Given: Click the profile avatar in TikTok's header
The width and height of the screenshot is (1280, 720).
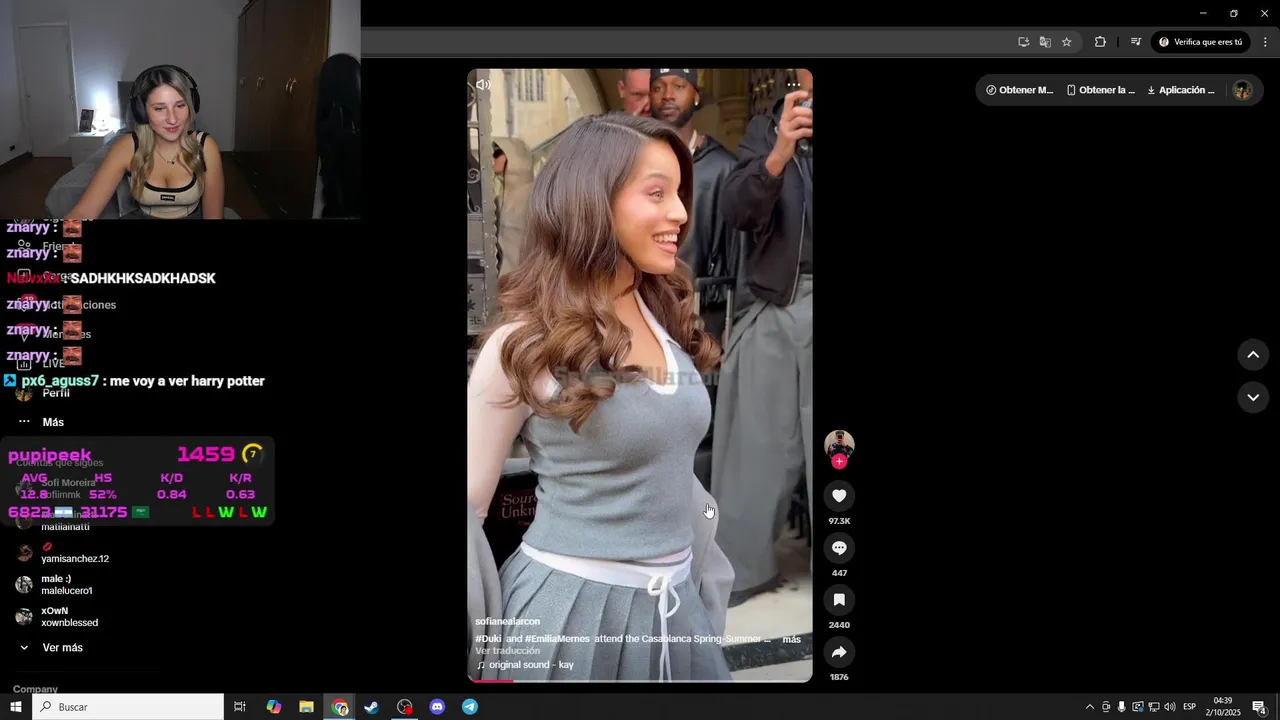Looking at the screenshot, I should click(1243, 90).
